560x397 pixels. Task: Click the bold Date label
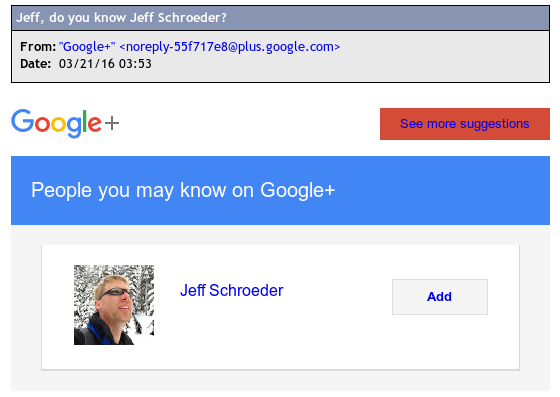tap(35, 64)
